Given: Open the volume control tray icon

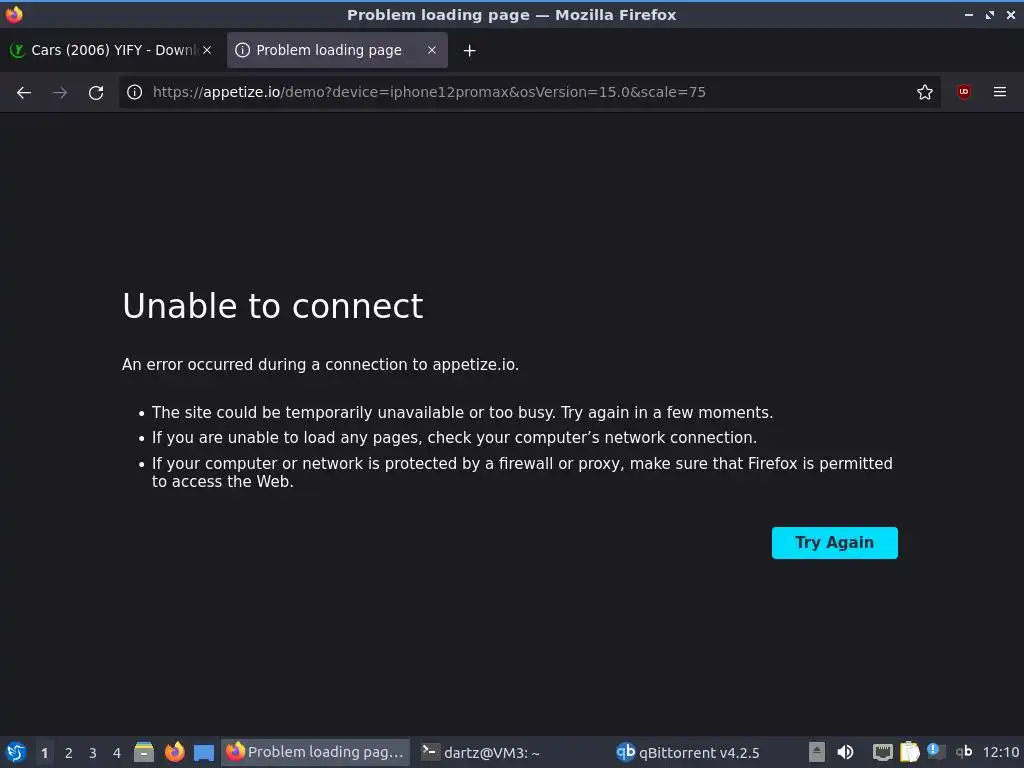Looking at the screenshot, I should pos(845,752).
